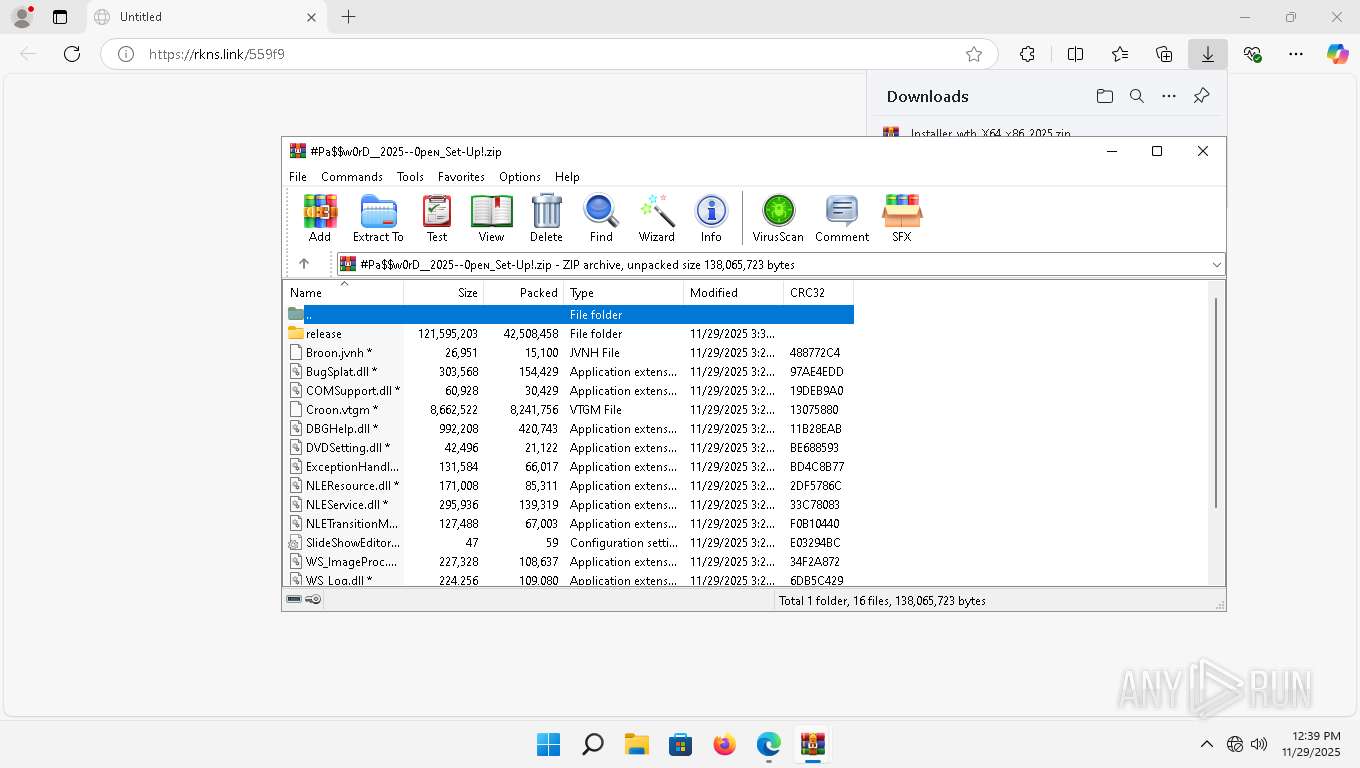Select the release folder row

pyautogui.click(x=569, y=333)
